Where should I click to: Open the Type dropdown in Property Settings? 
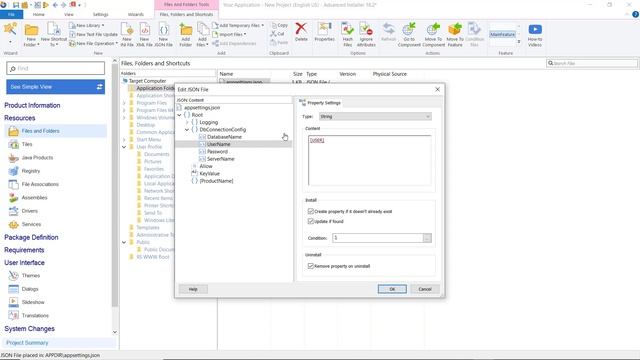(x=375, y=116)
